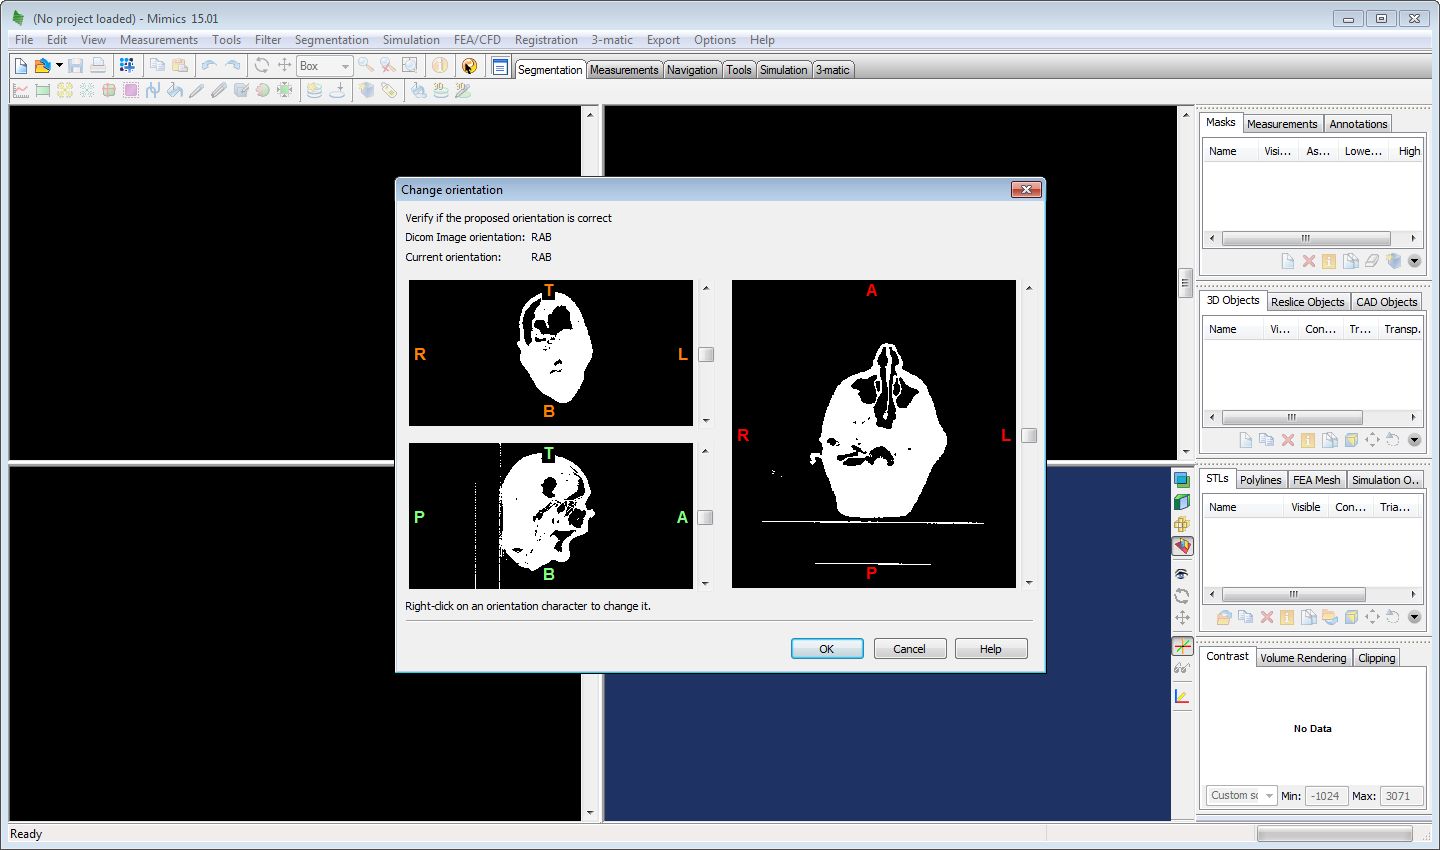
Task: Open the round options dropdown in the Masks panel
Action: 1414,261
